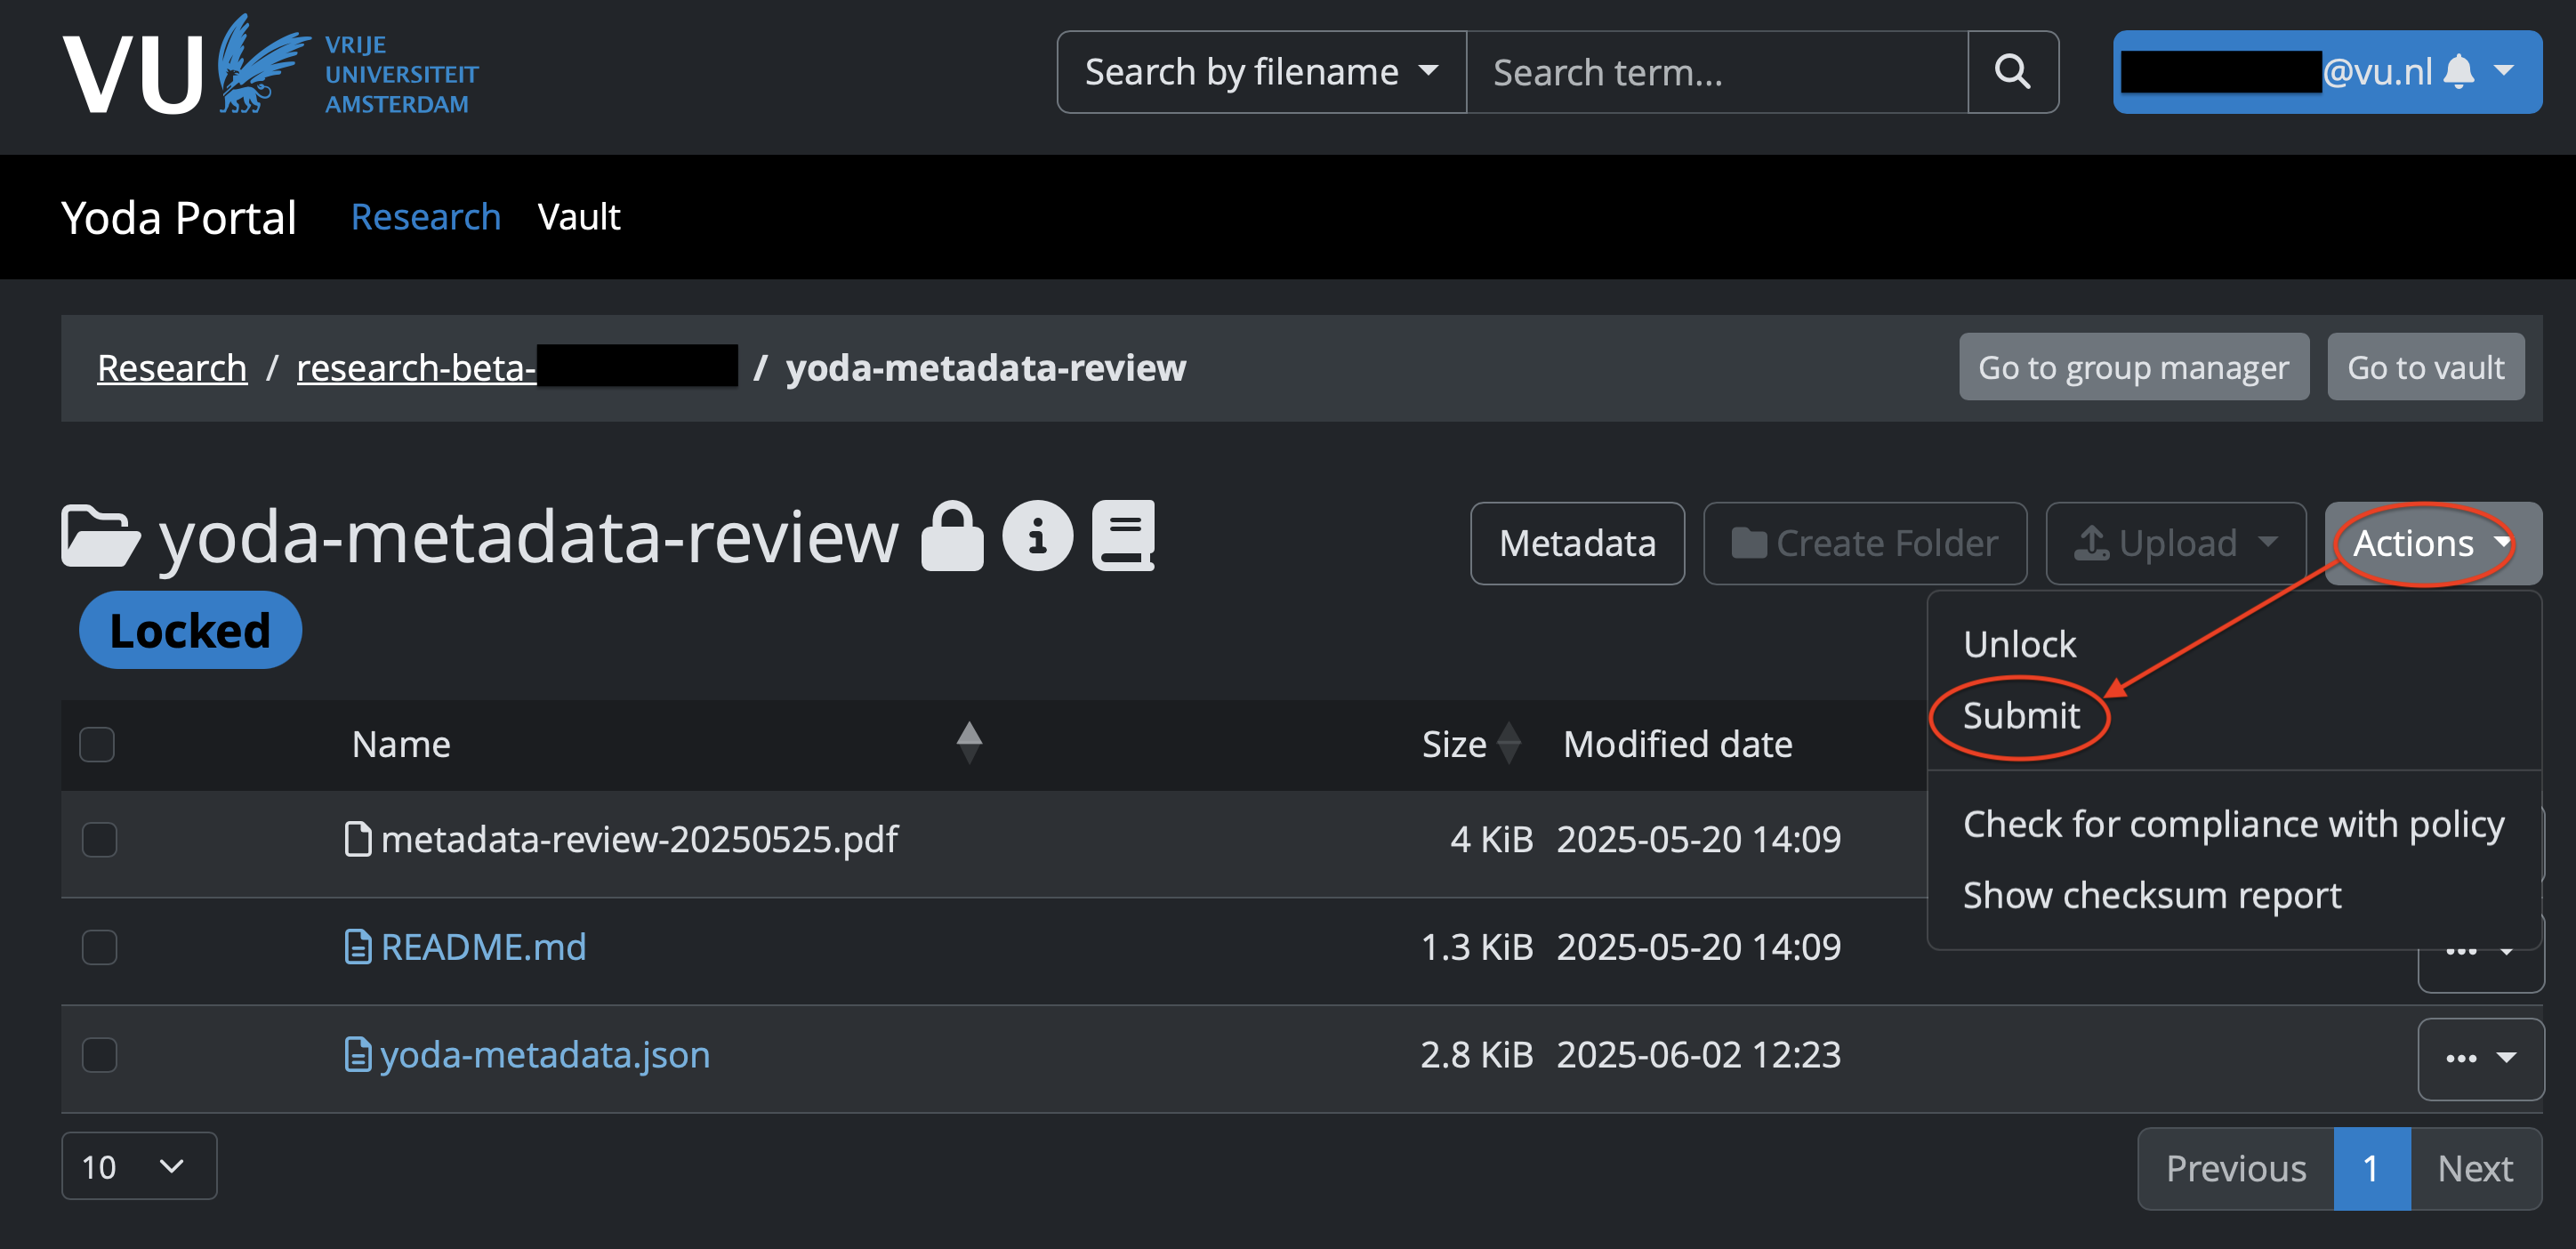Click the Previous page button

(x=2236, y=1168)
